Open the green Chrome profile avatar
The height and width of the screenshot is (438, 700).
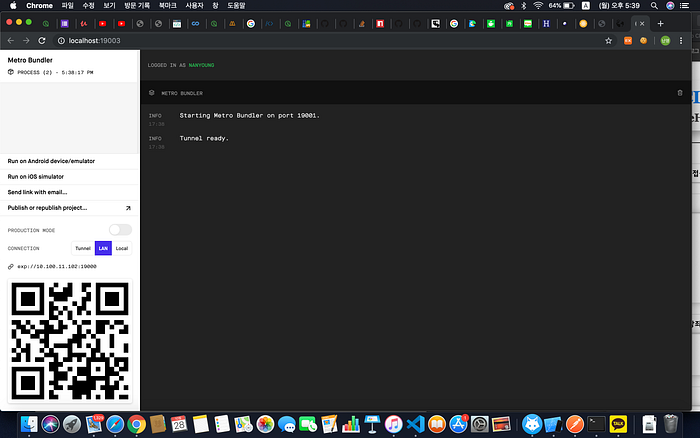pos(665,41)
